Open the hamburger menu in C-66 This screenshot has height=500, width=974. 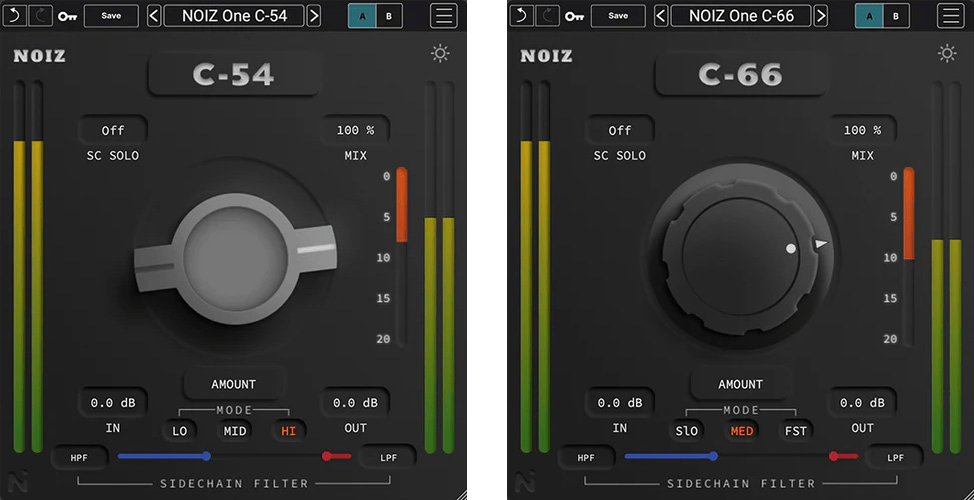pos(951,16)
